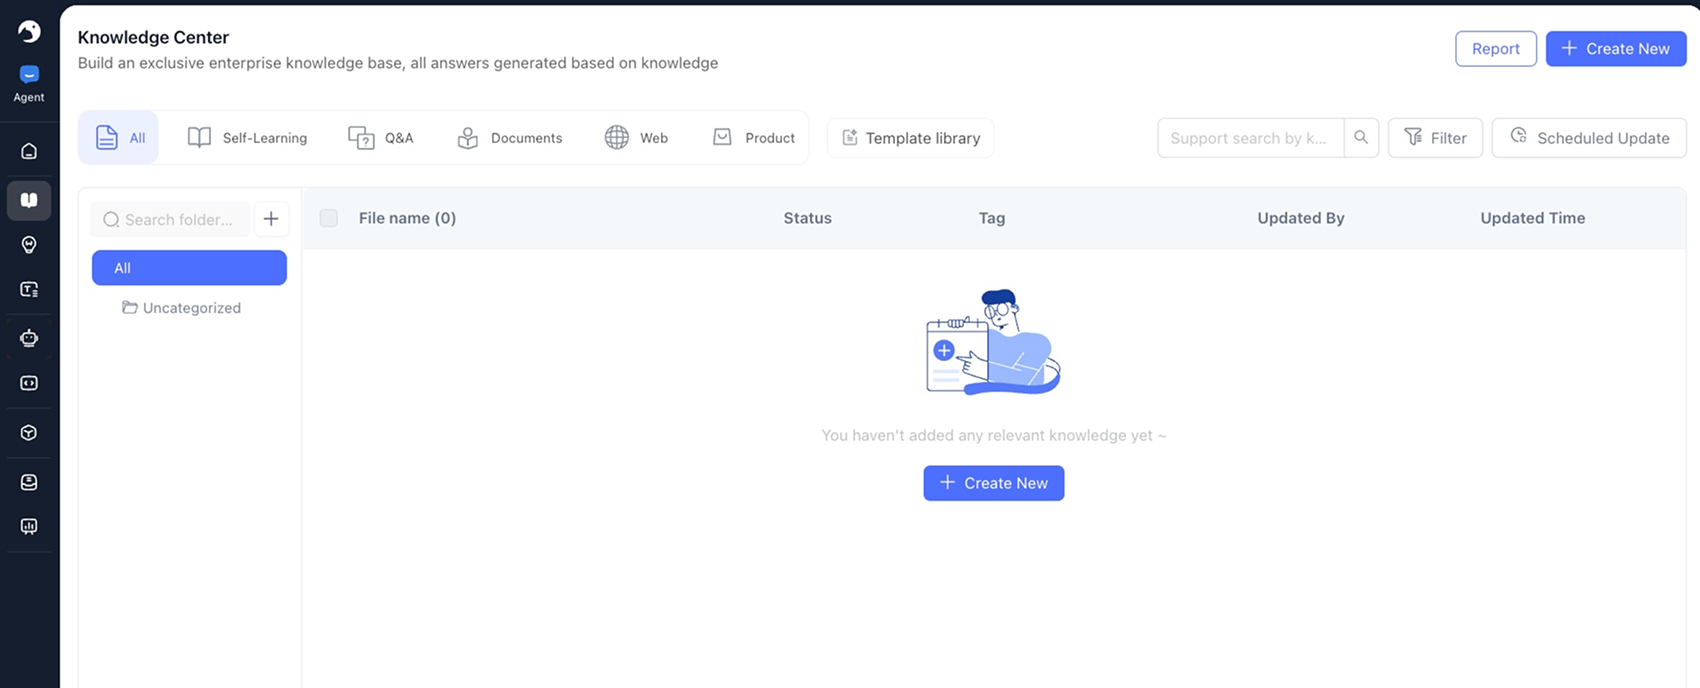This screenshot has width=1700, height=688.
Task: Select the Knowledge Center book sidebar icon
Action: [29, 201]
